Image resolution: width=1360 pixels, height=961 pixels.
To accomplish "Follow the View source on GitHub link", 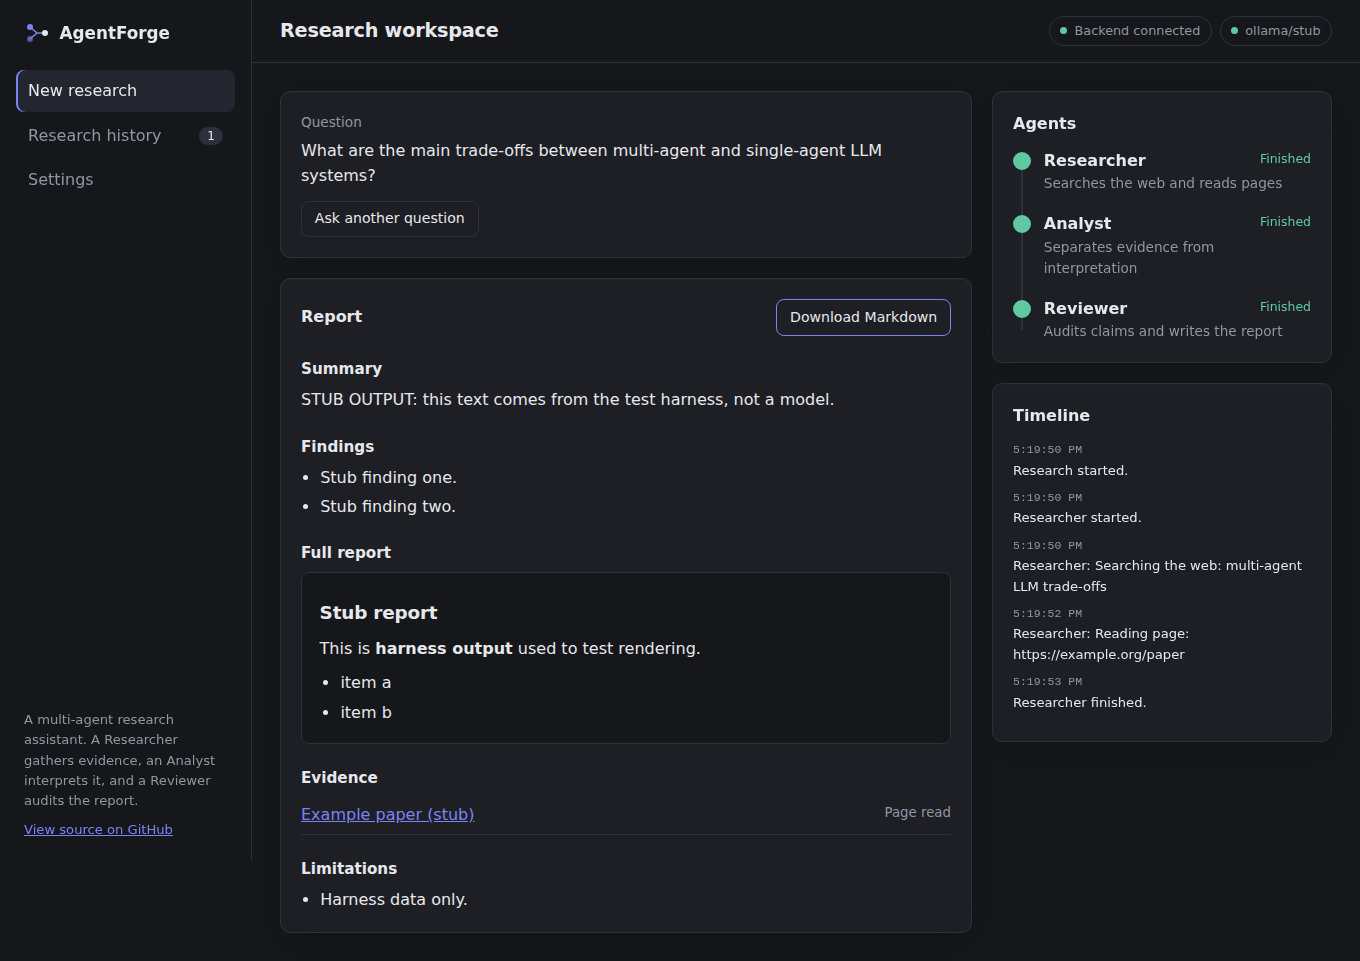I will (98, 829).
